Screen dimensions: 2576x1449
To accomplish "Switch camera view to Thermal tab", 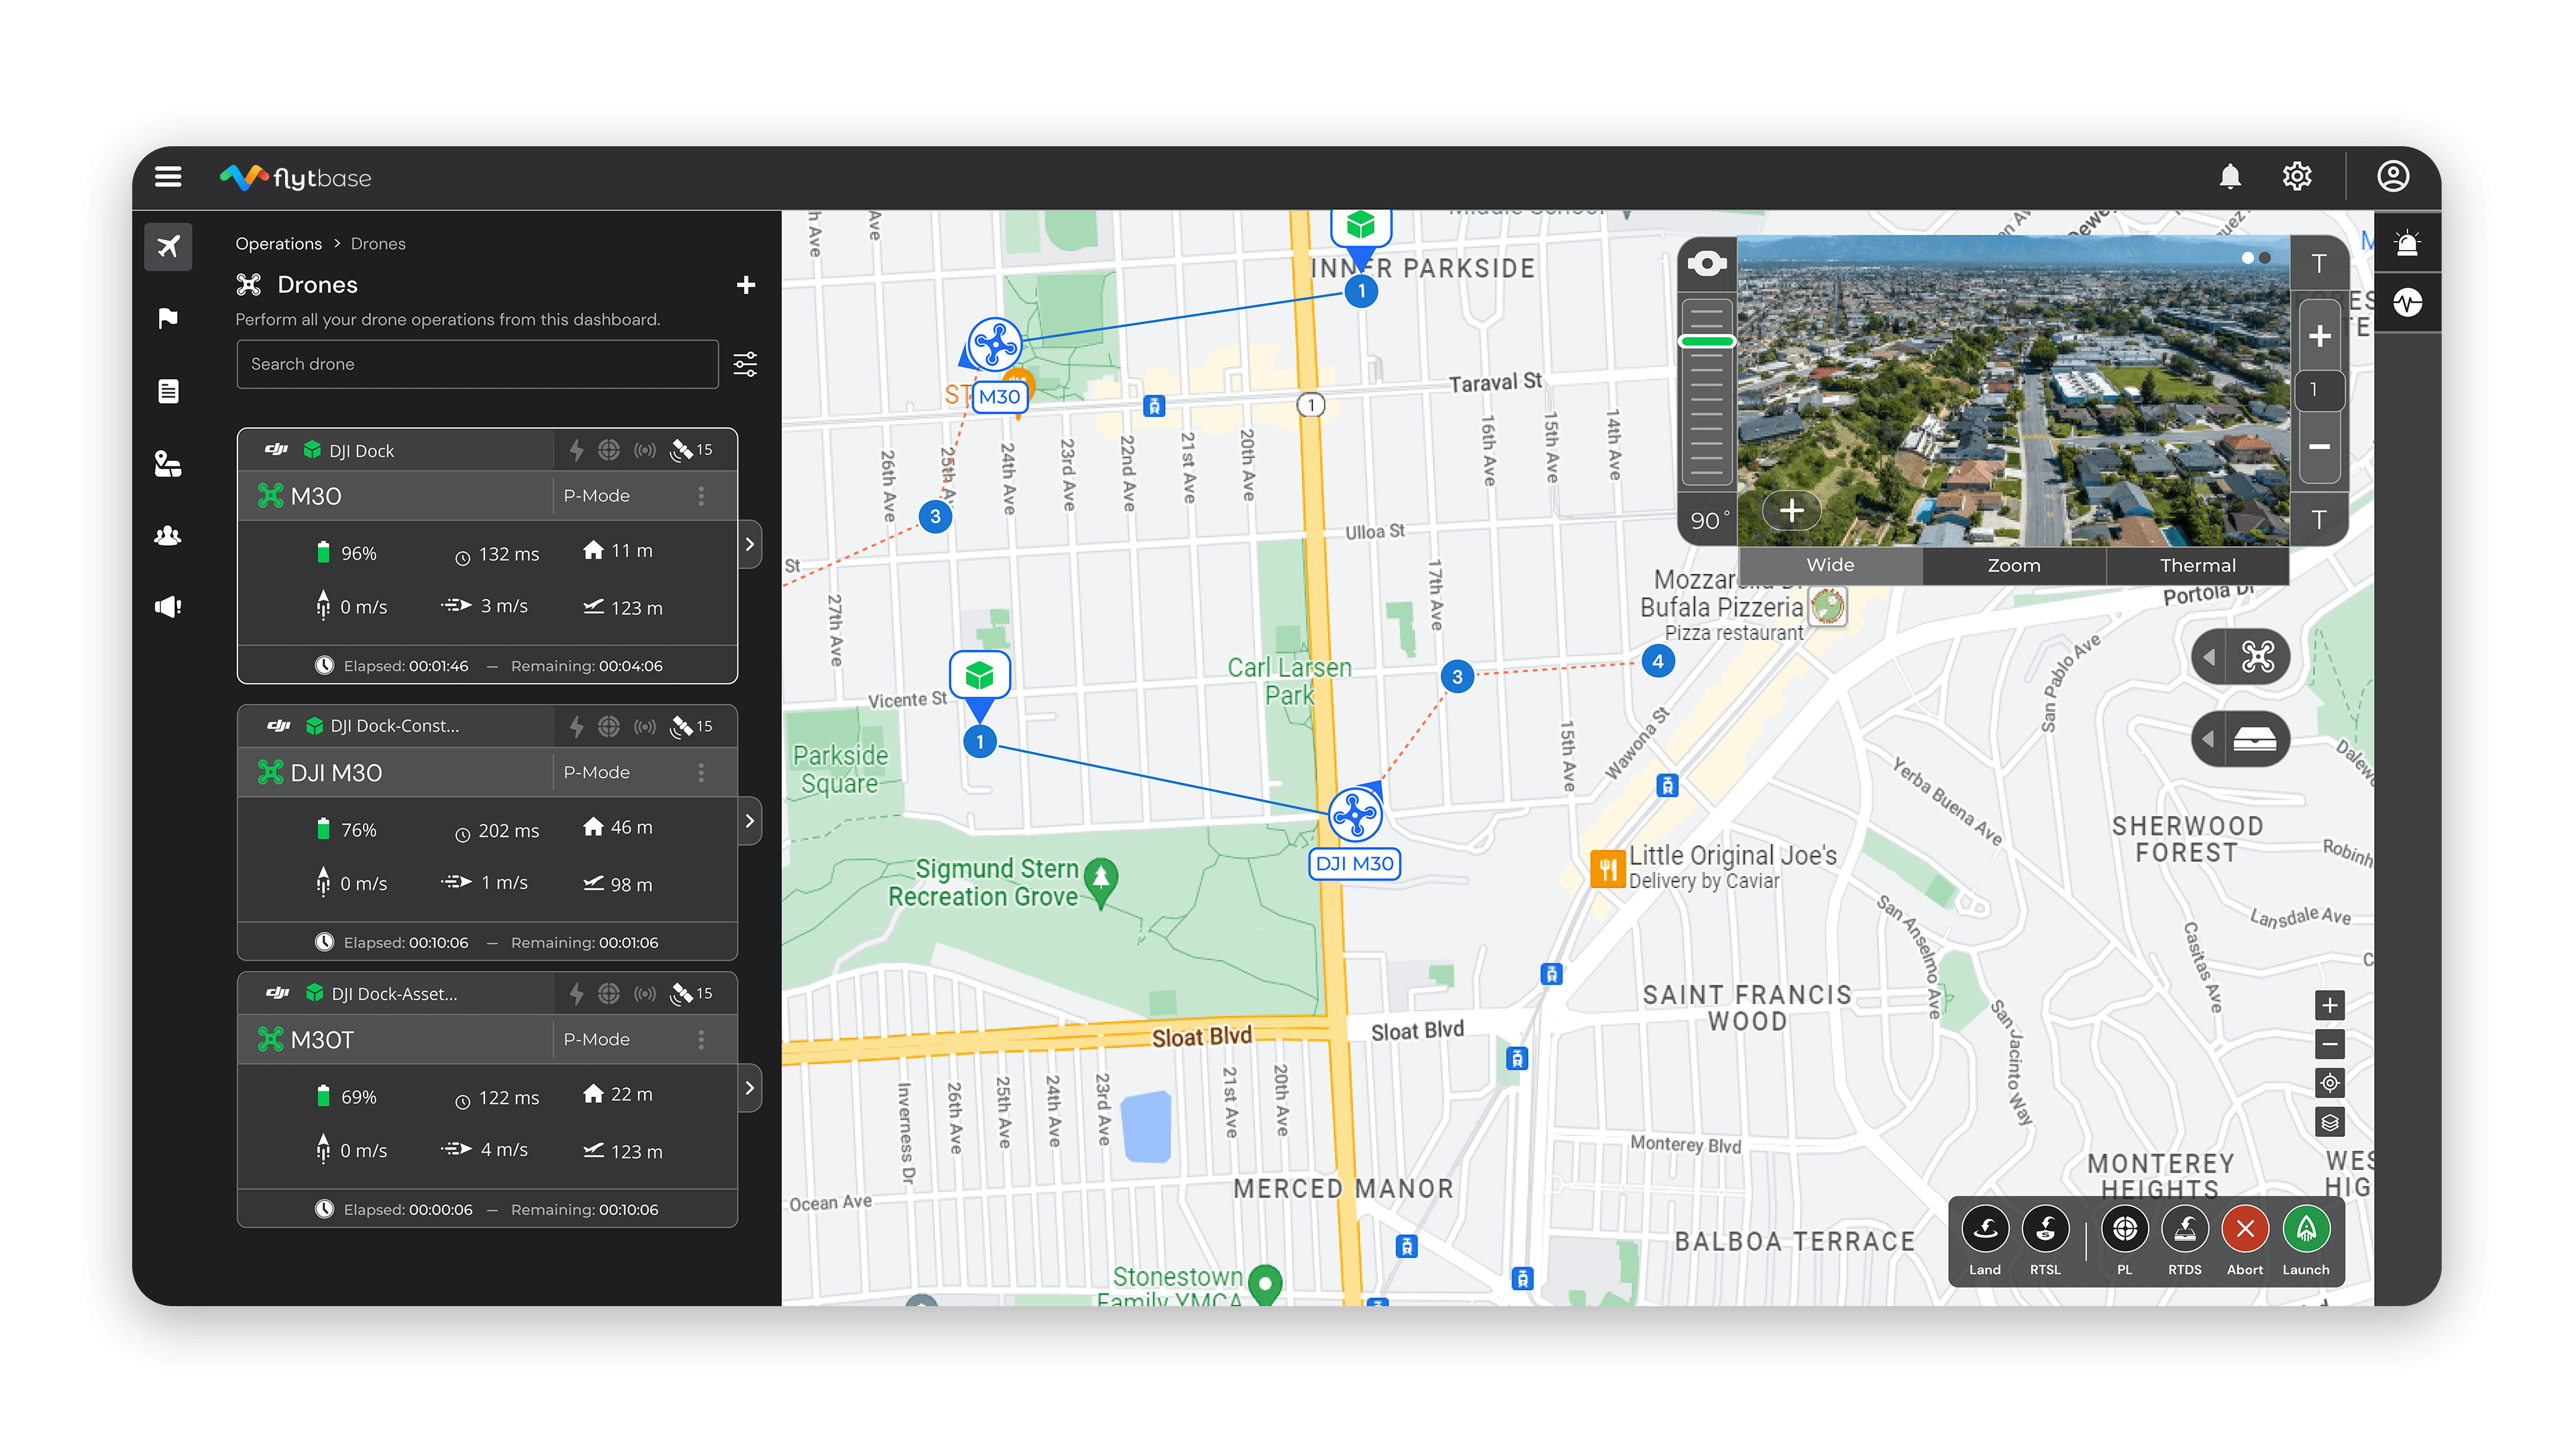I will (x=2197, y=566).
